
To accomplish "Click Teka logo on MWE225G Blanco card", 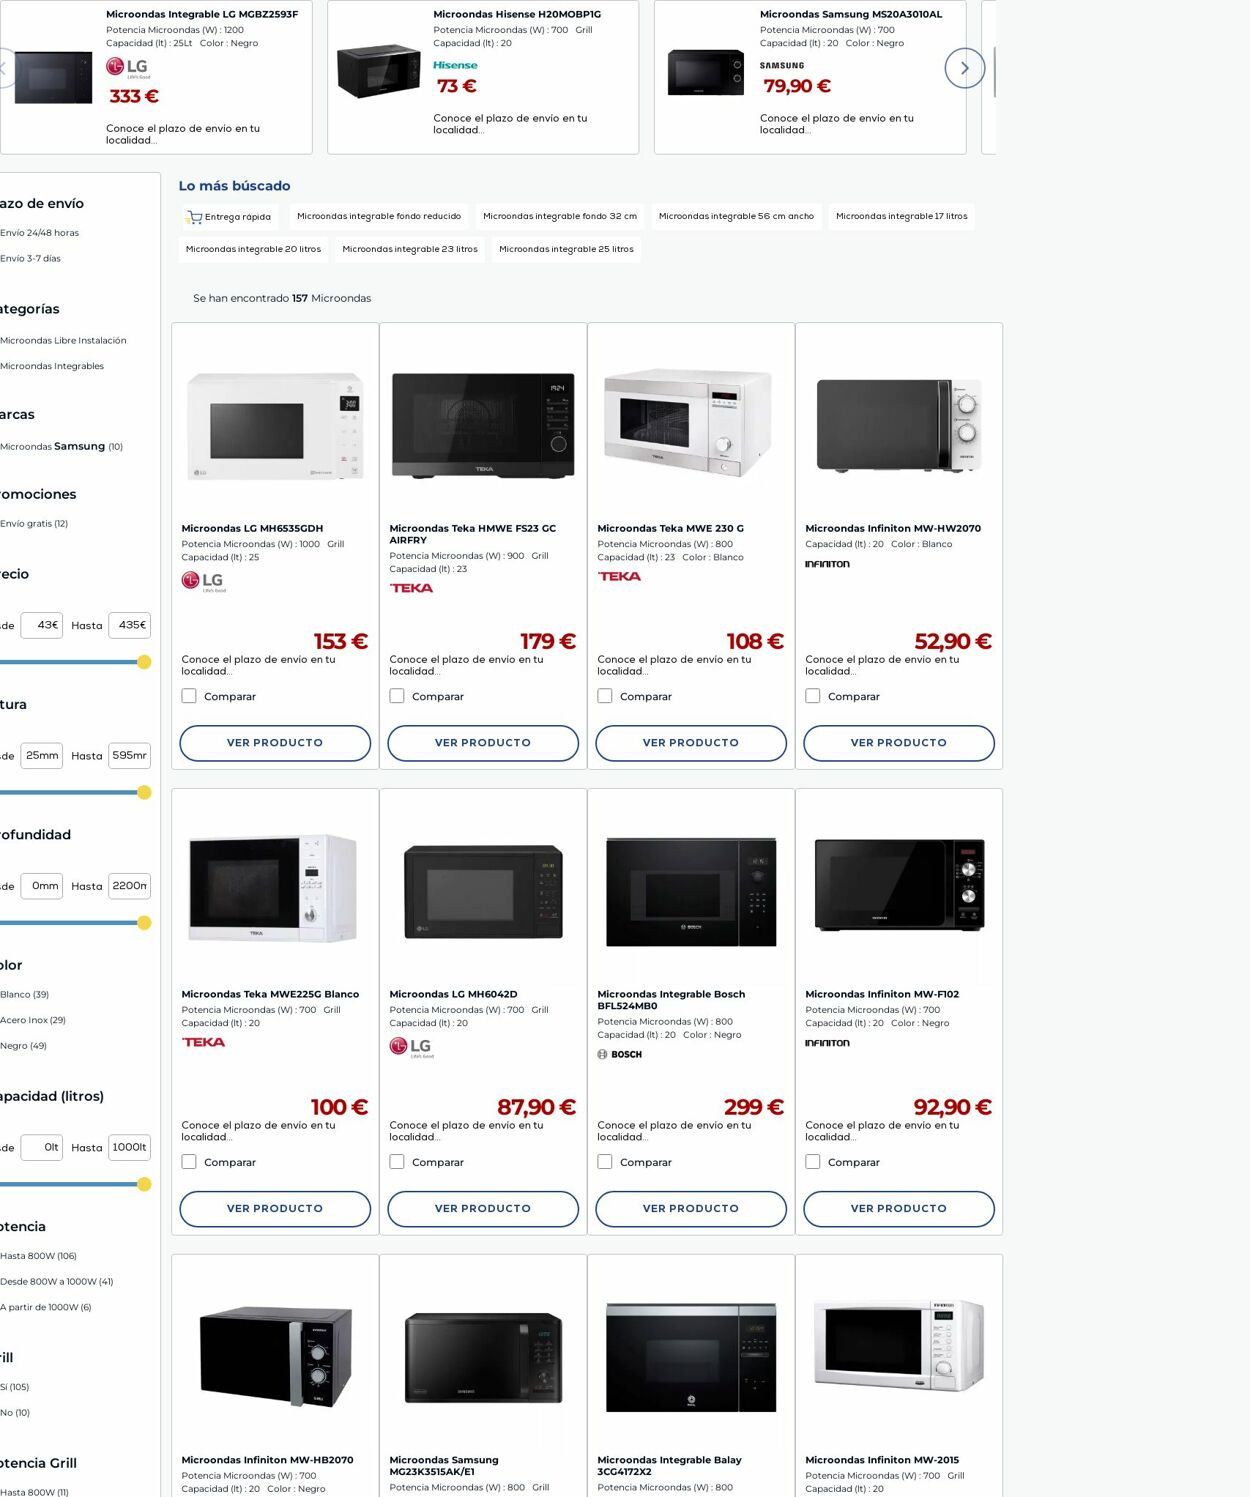I will coord(203,1042).
